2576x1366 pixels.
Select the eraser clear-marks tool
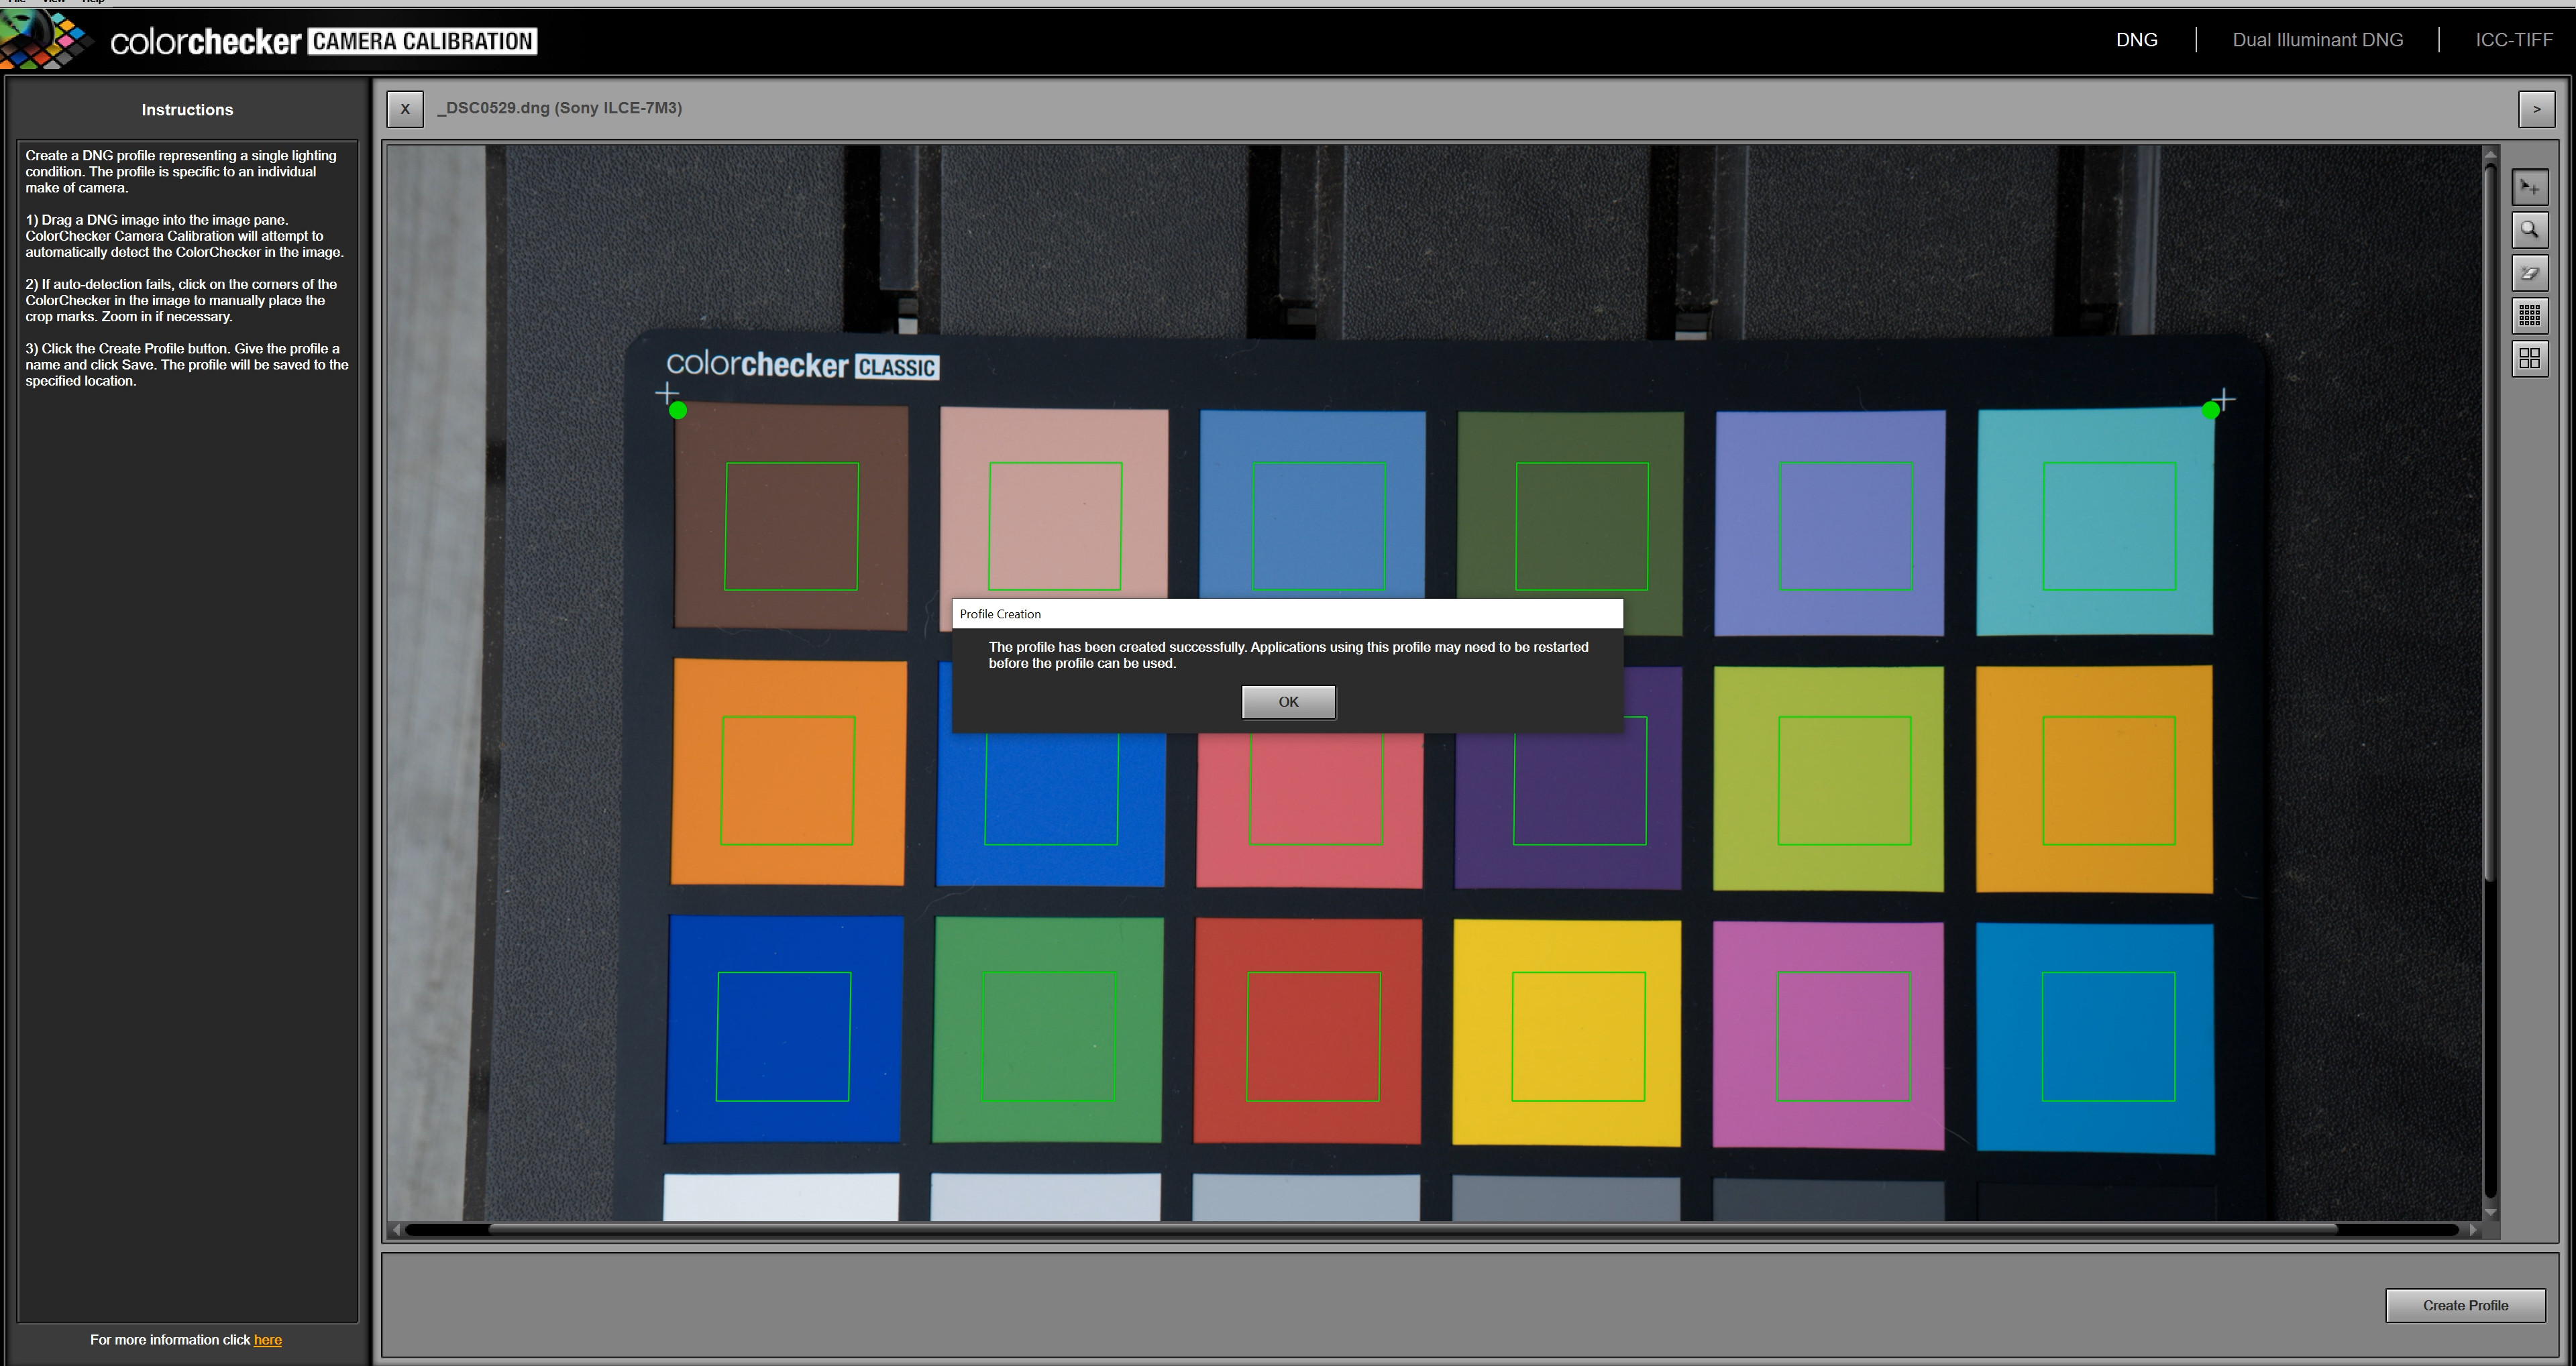coord(2529,273)
